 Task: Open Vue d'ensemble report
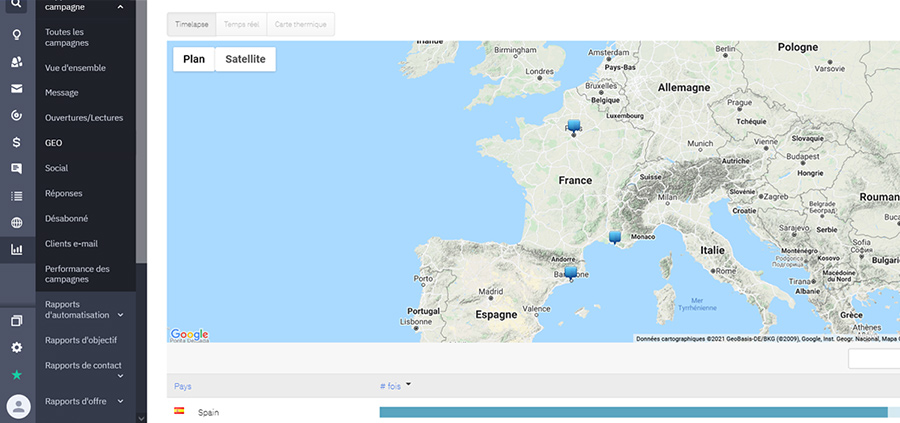[x=75, y=68]
